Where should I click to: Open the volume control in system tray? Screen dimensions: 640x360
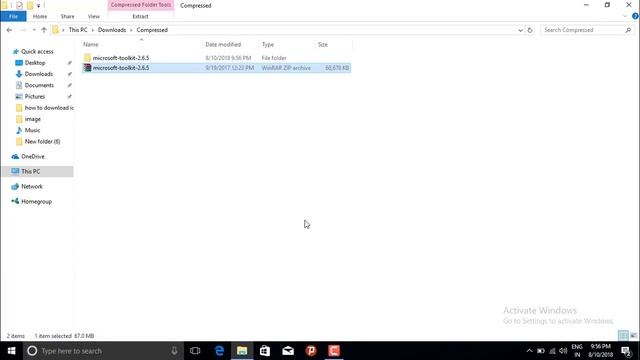pos(563,351)
